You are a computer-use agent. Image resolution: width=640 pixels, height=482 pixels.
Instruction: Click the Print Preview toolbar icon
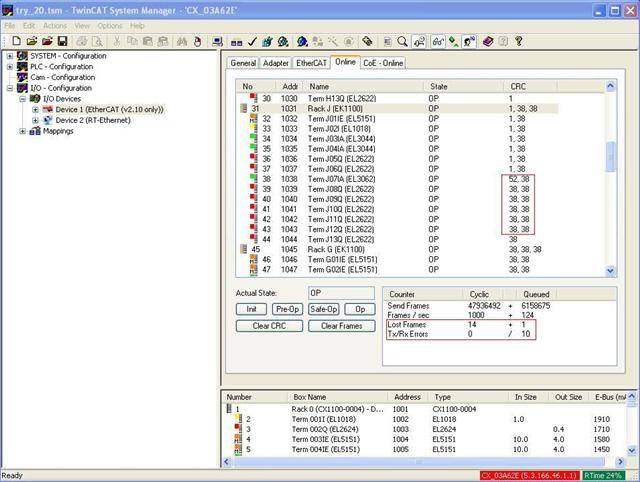[98, 41]
